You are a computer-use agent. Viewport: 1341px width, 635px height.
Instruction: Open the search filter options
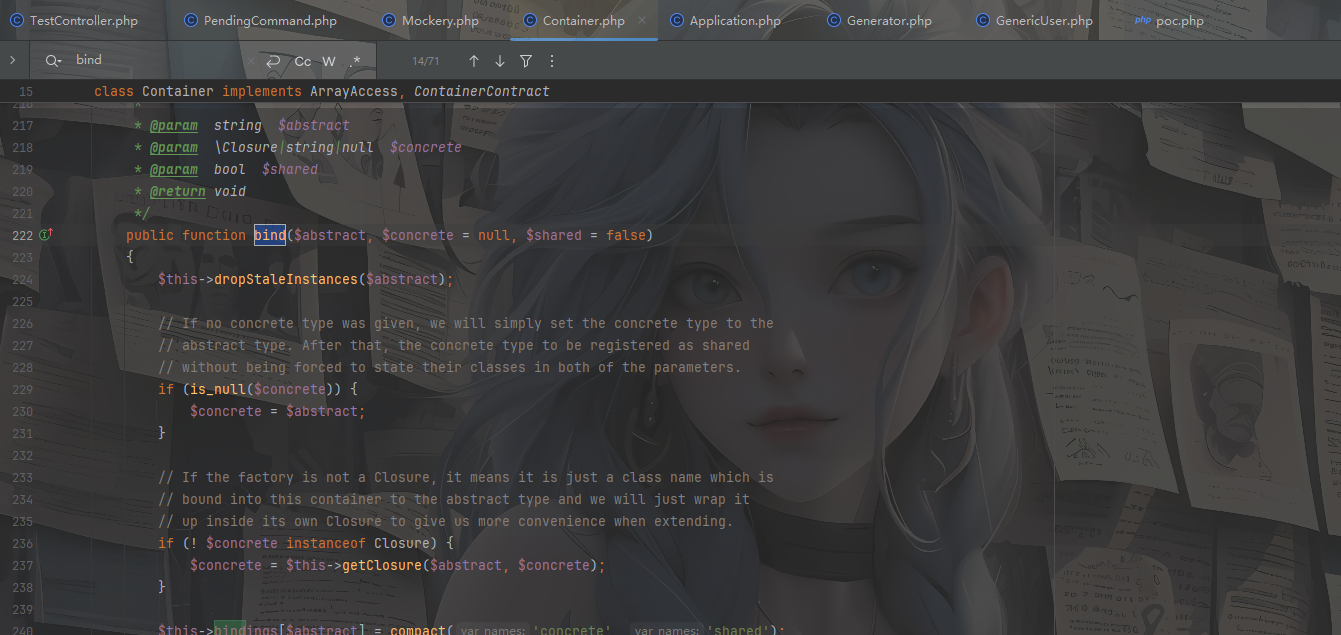point(526,61)
